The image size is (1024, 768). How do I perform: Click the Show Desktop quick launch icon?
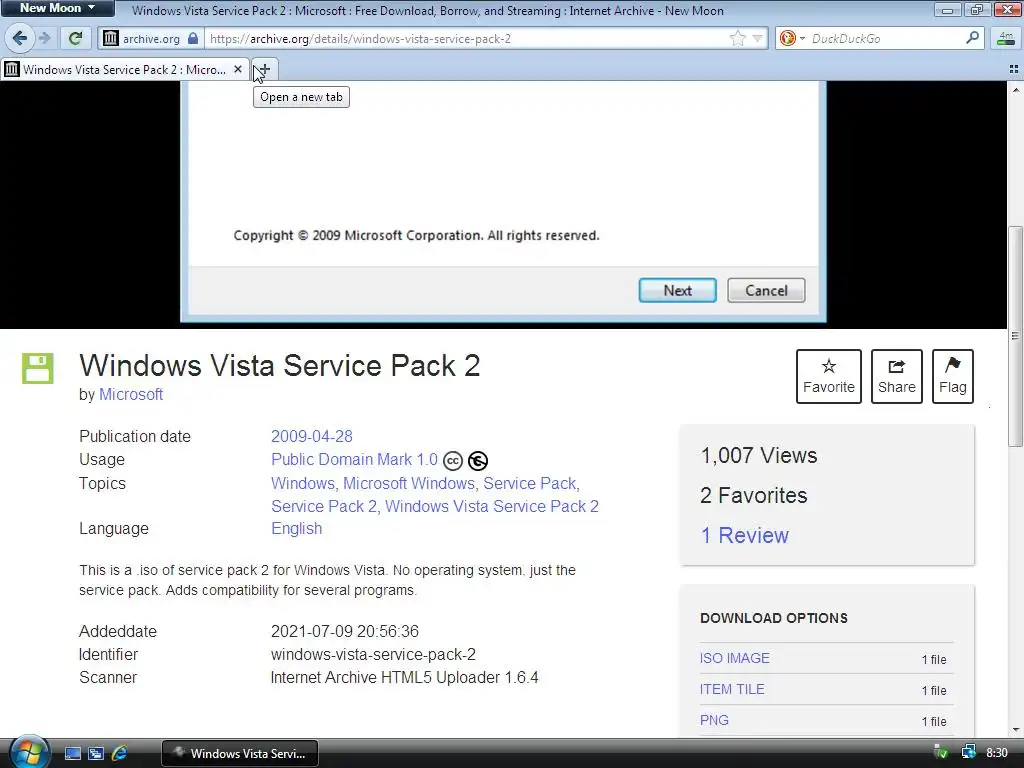[72, 754]
